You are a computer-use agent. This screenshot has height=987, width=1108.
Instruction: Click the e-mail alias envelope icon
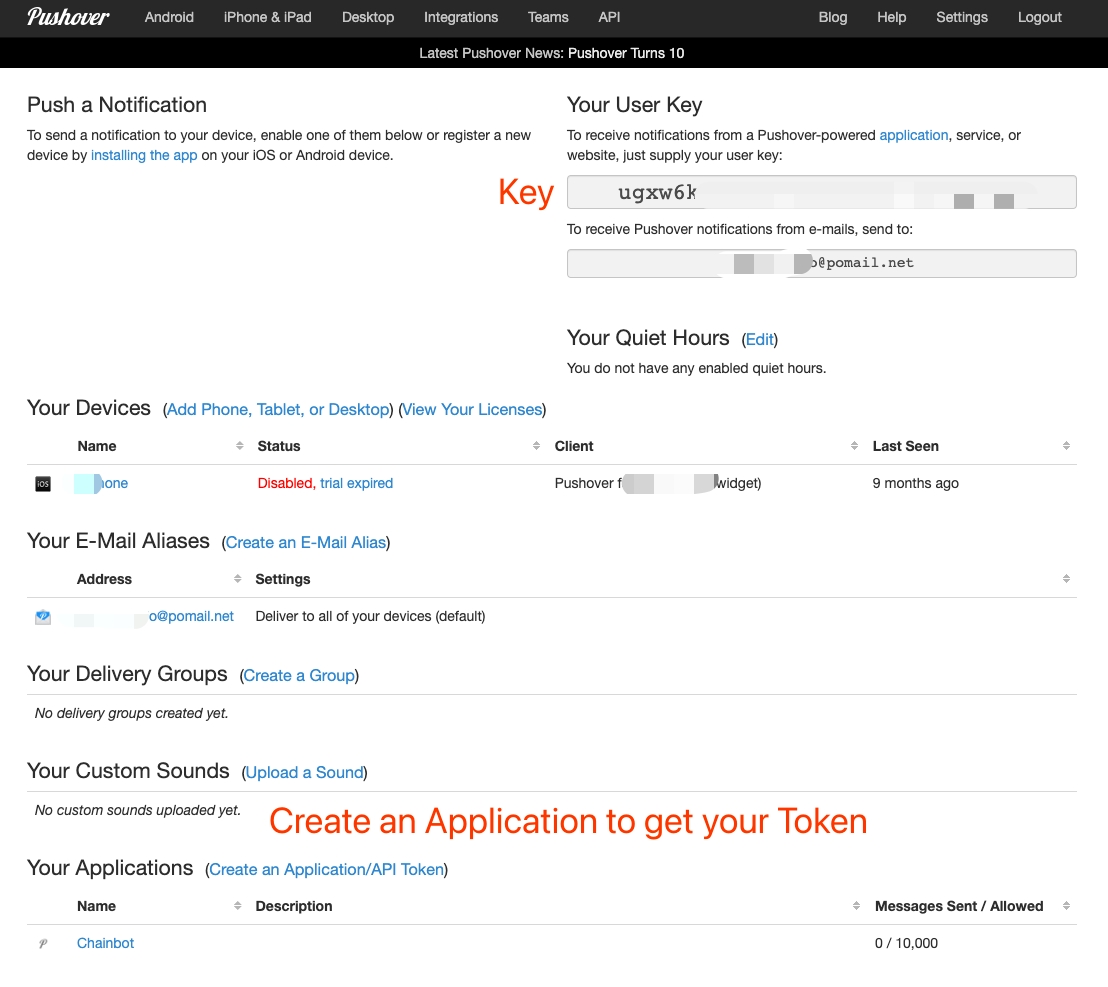(43, 617)
